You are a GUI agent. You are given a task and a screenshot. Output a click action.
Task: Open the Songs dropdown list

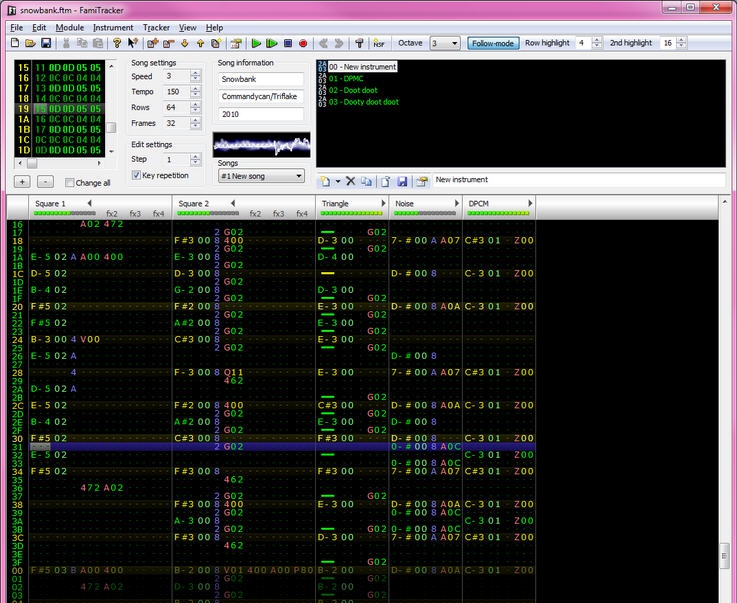261,176
